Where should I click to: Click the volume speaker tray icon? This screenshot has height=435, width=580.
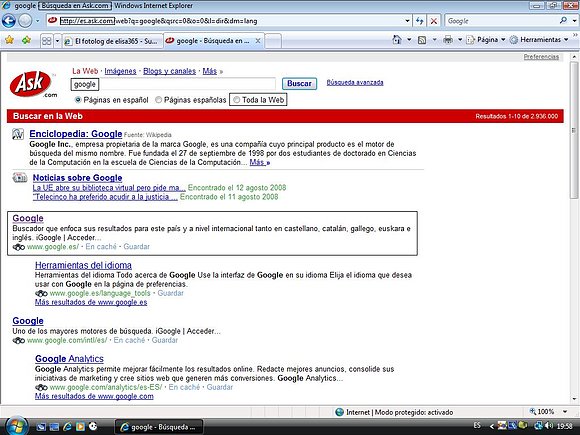(549, 426)
